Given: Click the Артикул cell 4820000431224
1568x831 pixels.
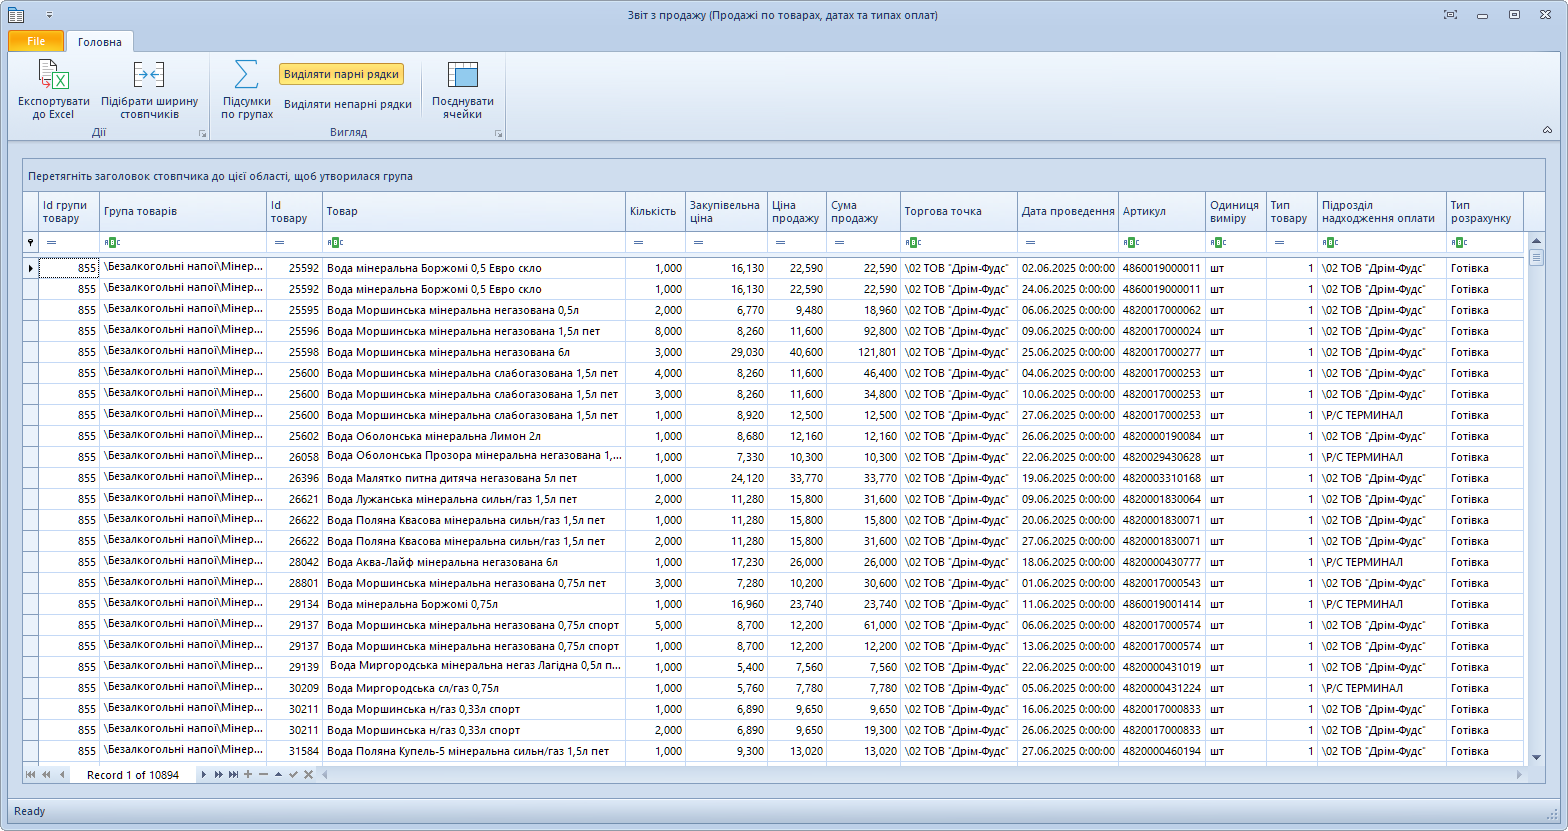Looking at the screenshot, I should [x=1162, y=688].
